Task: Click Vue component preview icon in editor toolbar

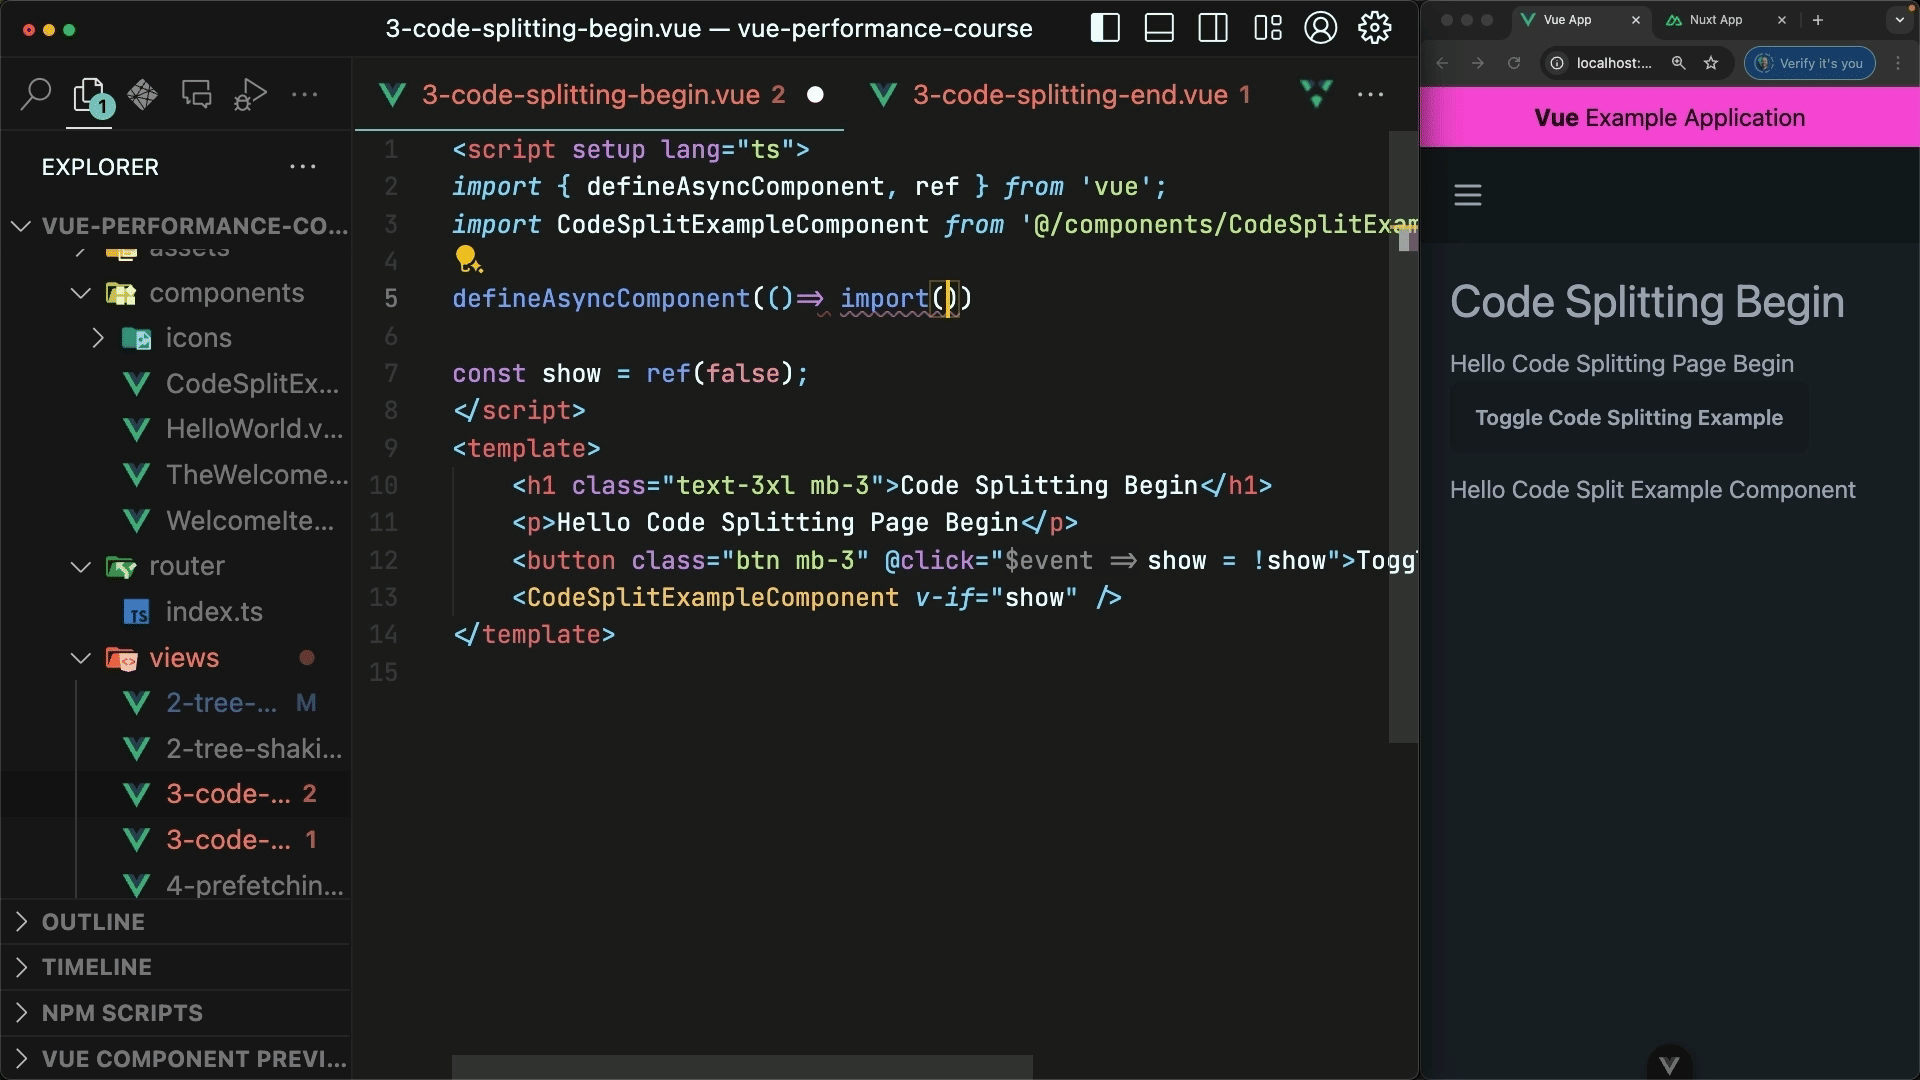Action: (1317, 94)
